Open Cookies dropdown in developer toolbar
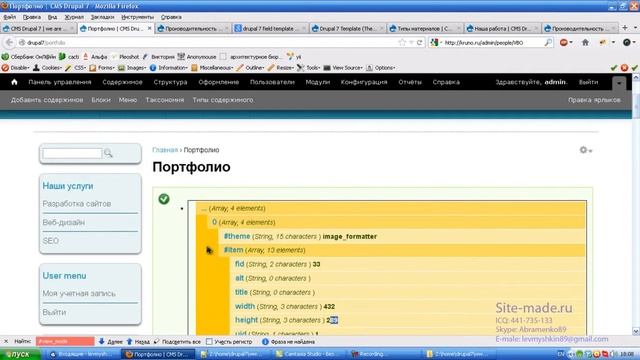This screenshot has height=360, width=640. [47, 68]
